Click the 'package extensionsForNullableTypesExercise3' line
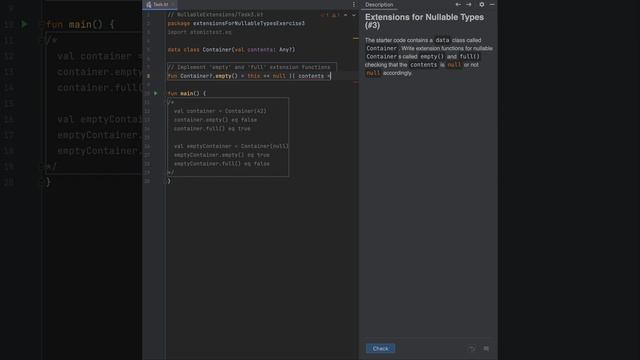 [x=236, y=24]
